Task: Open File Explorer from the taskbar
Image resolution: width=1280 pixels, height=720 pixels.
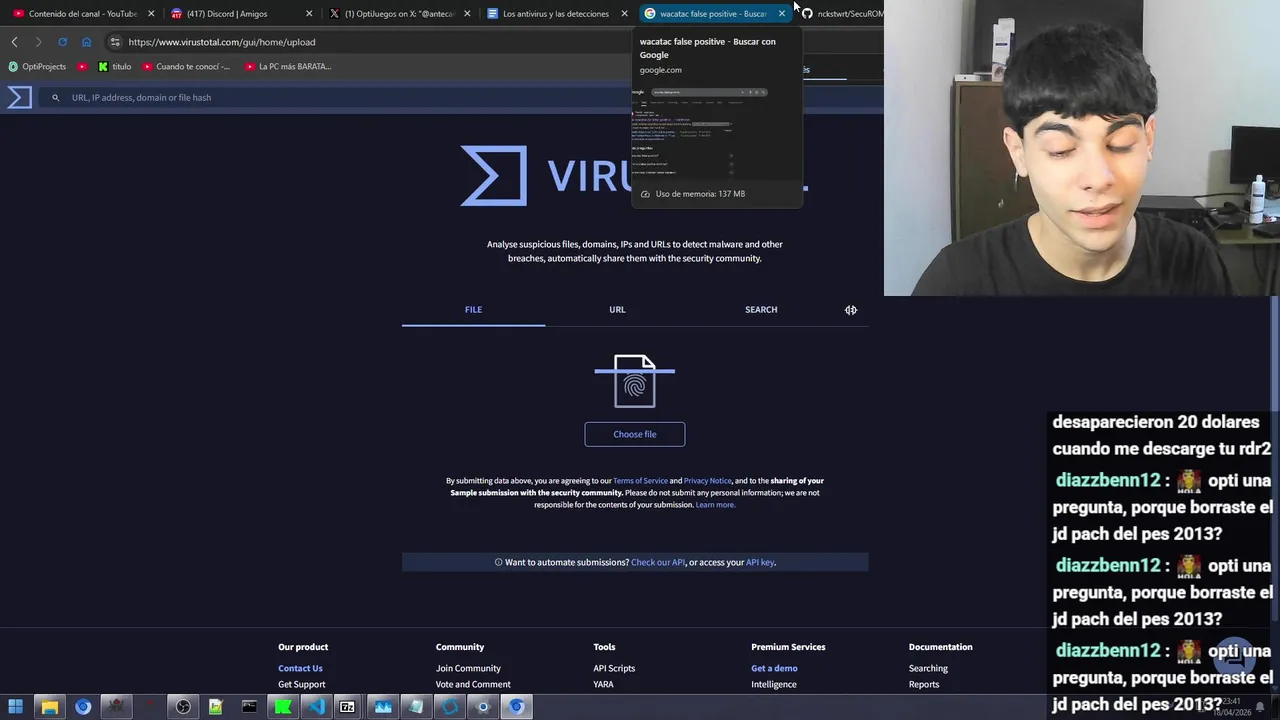Action: point(49,707)
